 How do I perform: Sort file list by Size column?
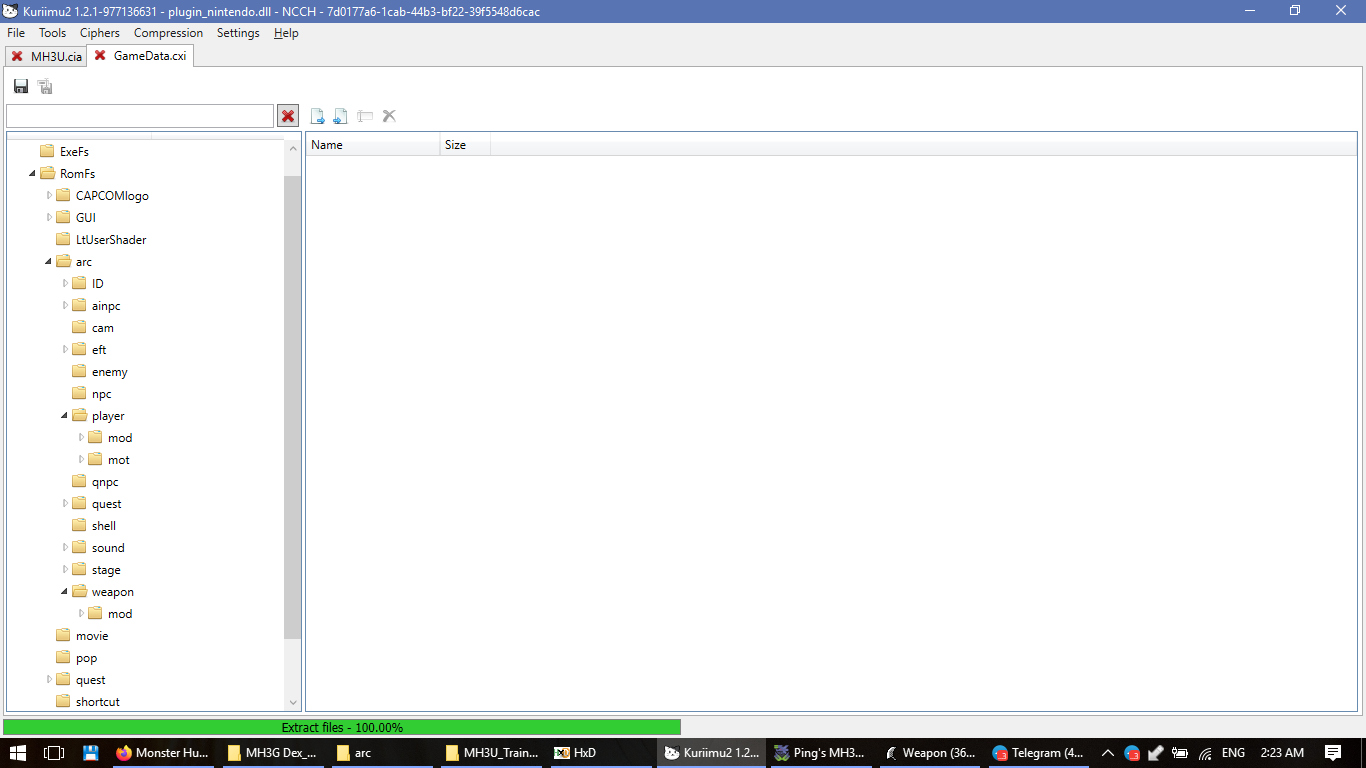coord(465,145)
